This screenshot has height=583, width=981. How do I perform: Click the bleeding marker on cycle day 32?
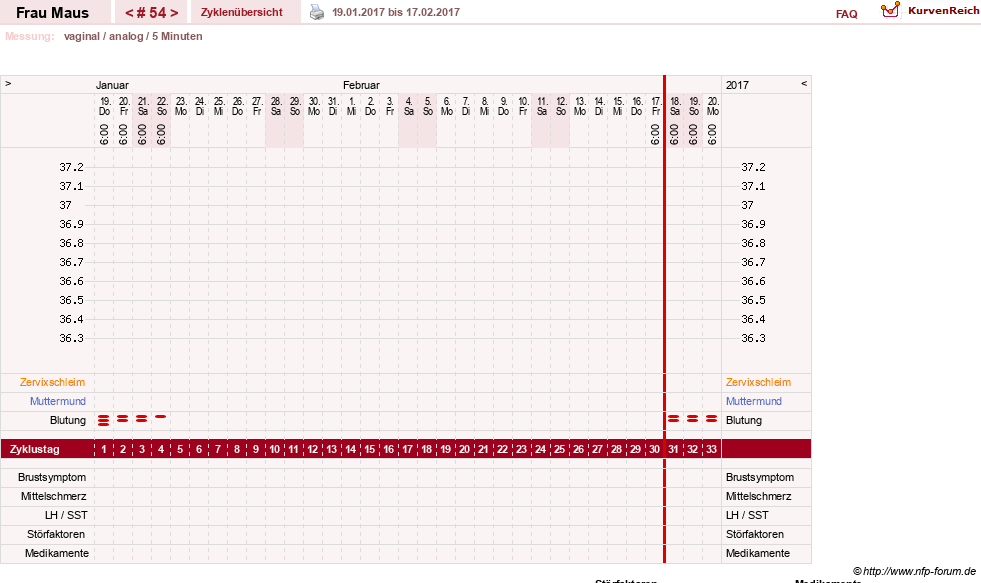pos(693,418)
